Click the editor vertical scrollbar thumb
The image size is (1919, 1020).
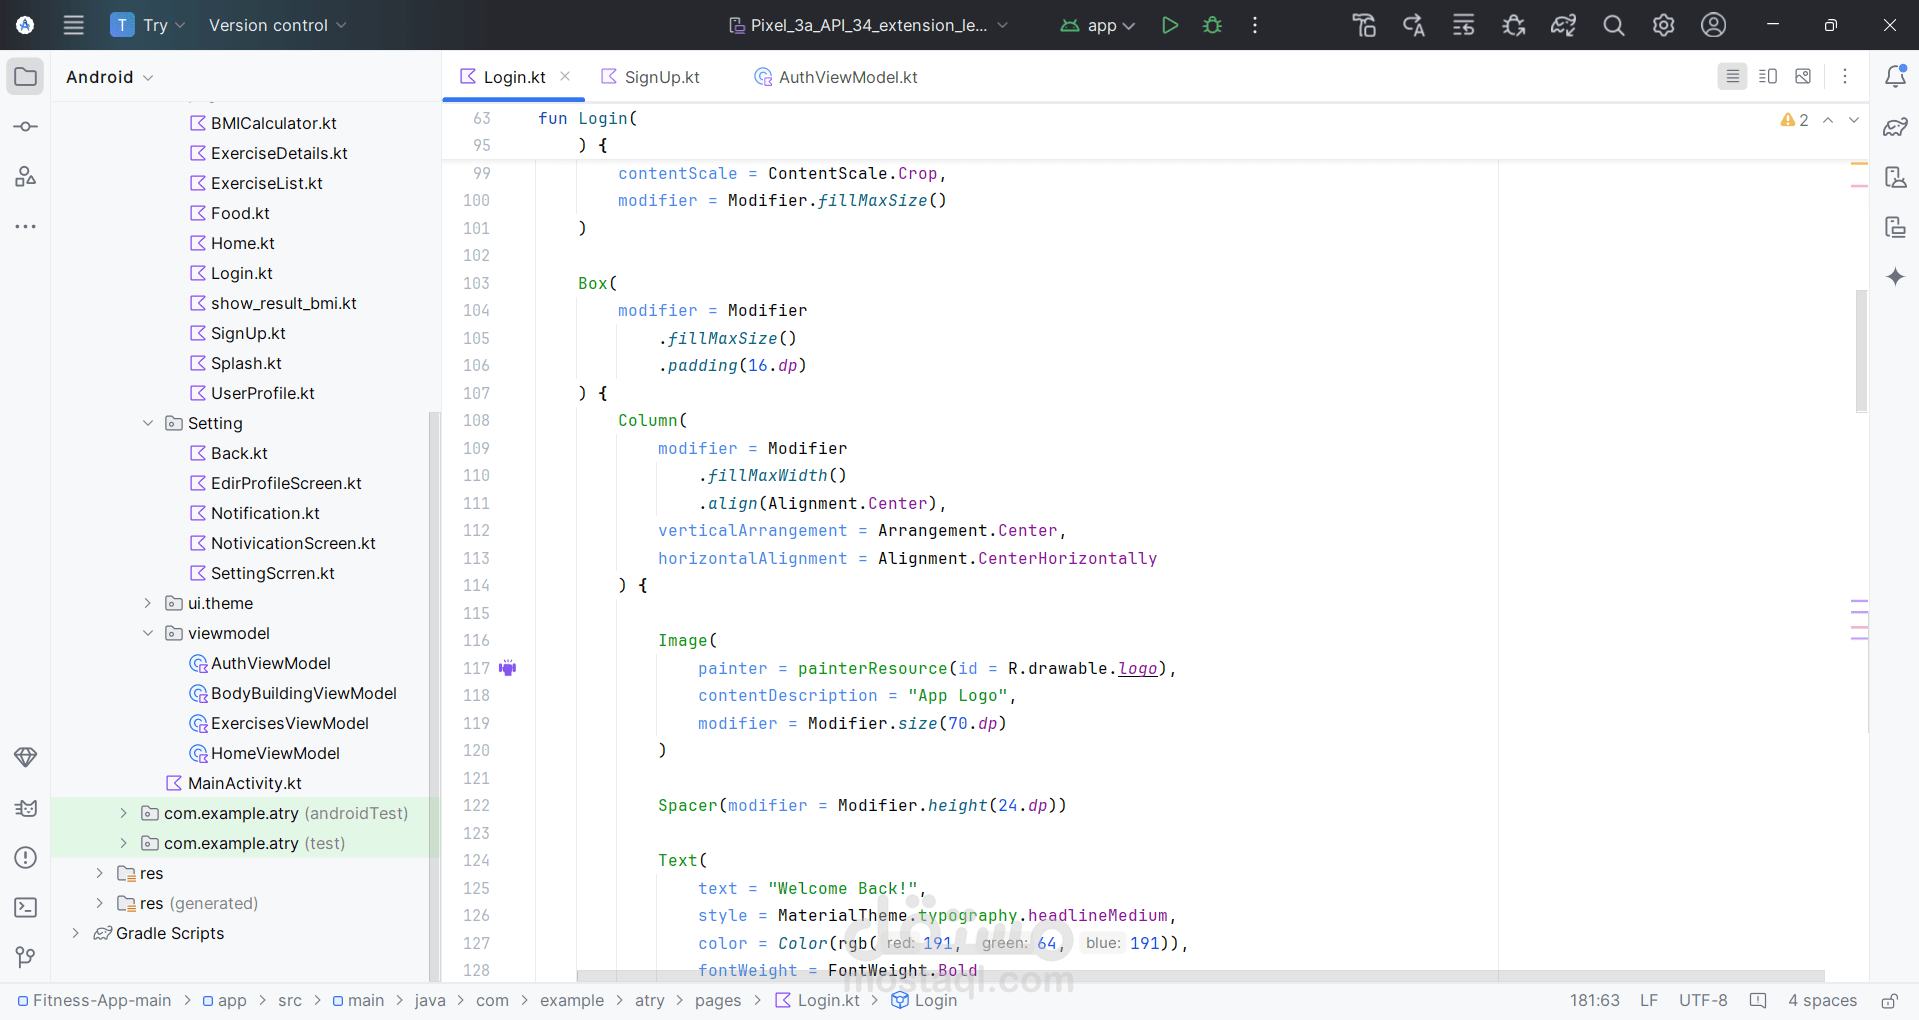click(1861, 351)
